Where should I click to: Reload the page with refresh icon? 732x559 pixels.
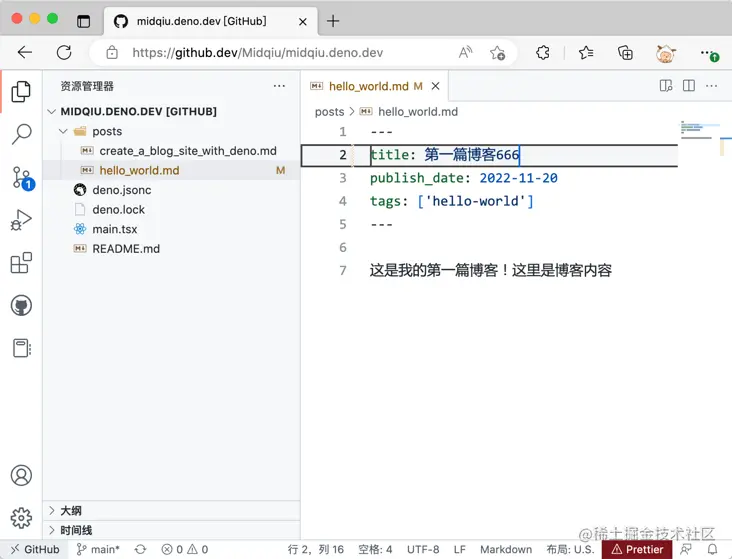[x=64, y=52]
